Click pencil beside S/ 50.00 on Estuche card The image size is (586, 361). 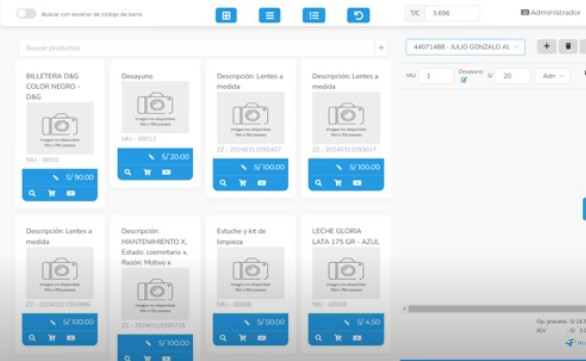pyautogui.click(x=246, y=322)
